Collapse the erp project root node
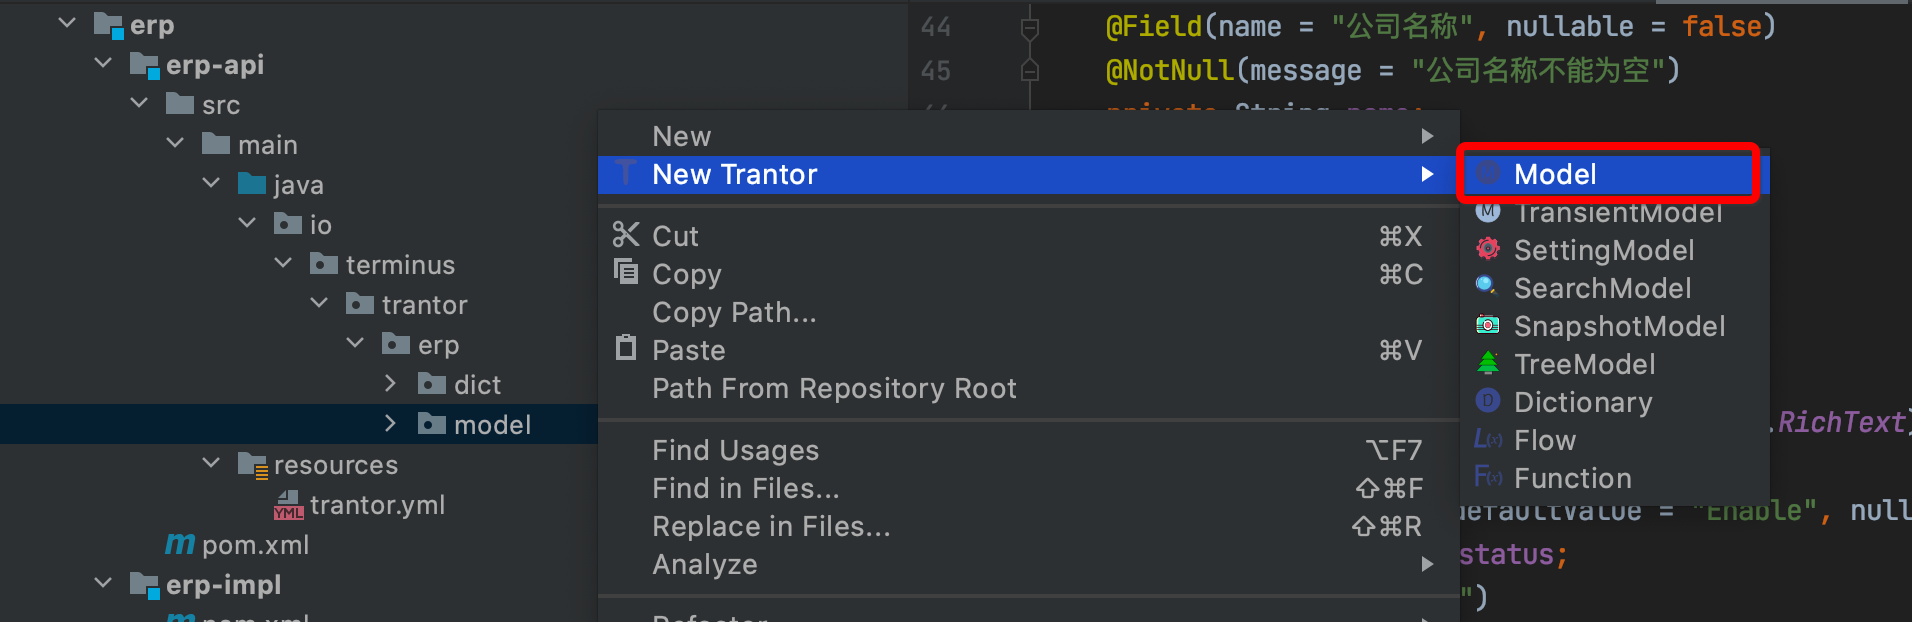This screenshot has width=1912, height=622. coord(66,22)
